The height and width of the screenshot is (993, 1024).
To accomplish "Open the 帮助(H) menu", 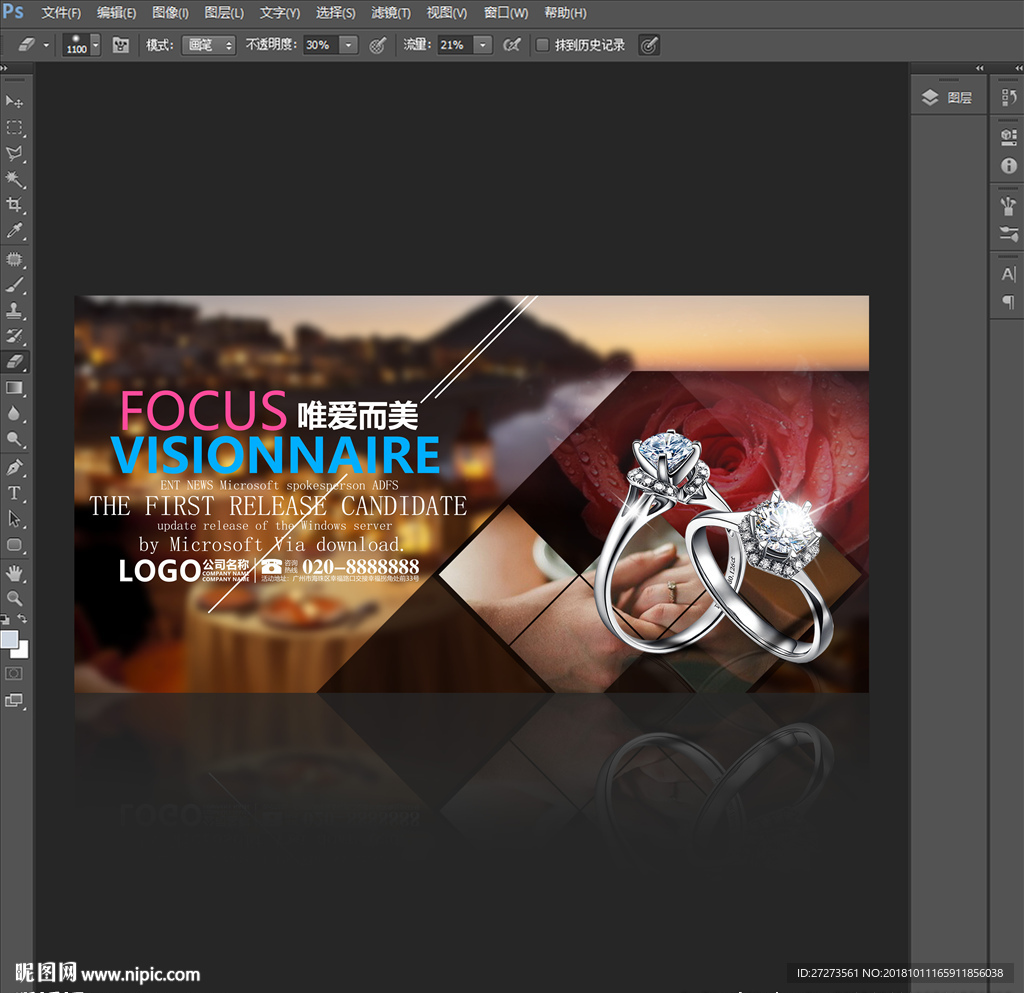I will (x=566, y=13).
